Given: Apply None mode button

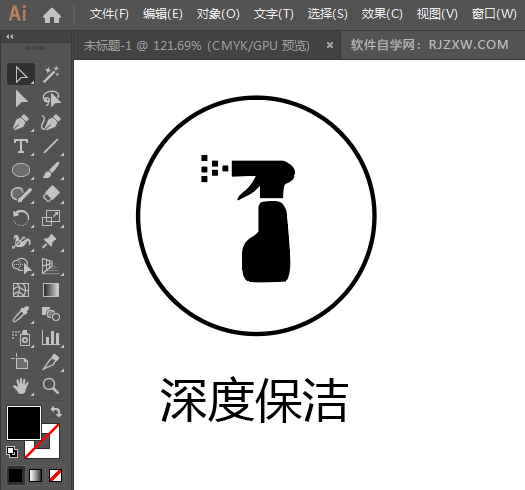Looking at the screenshot, I should tap(55, 475).
